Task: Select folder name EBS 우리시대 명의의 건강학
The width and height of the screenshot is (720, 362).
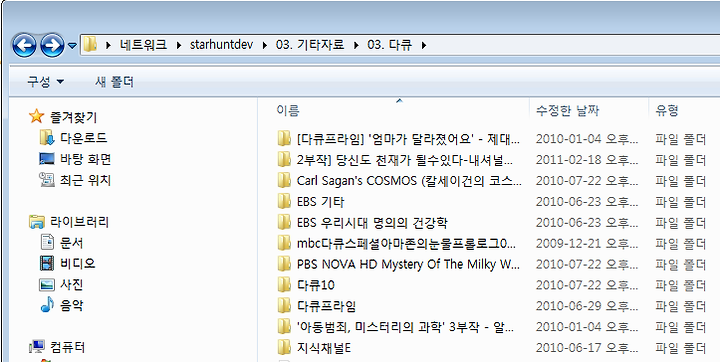Action: 372,223
